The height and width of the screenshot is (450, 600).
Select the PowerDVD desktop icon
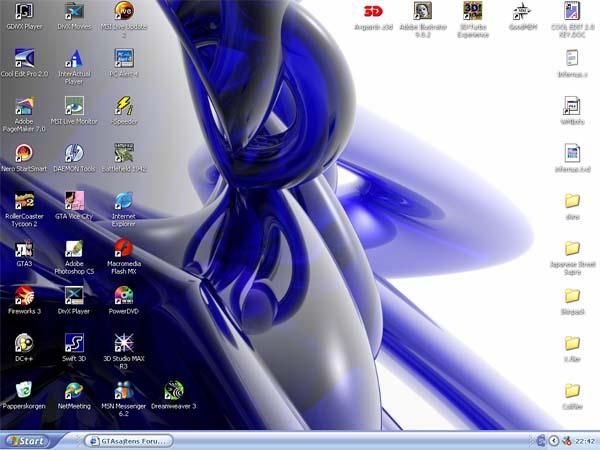point(124,295)
